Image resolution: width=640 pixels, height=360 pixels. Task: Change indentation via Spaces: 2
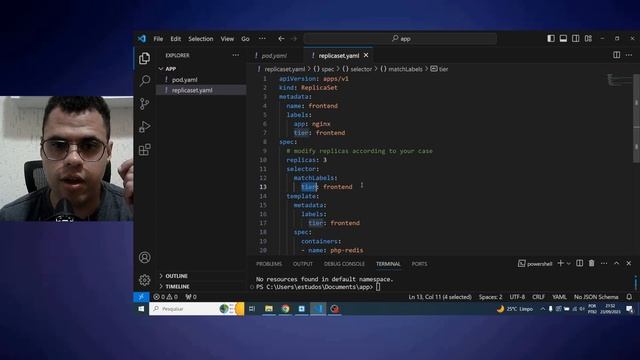coord(490,297)
